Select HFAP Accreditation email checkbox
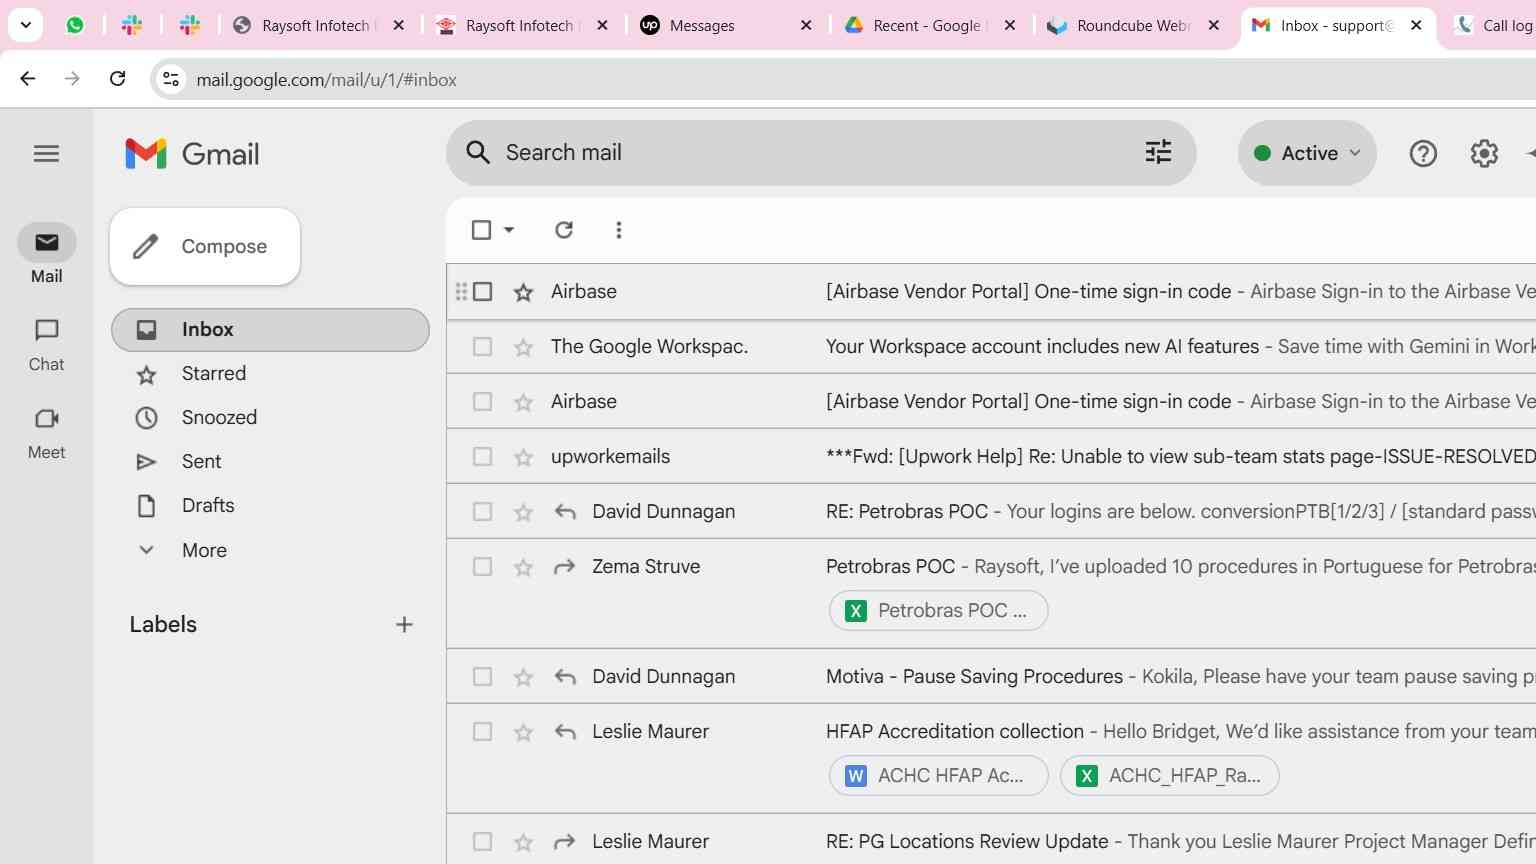Image resolution: width=1536 pixels, height=864 pixels. [x=482, y=732]
